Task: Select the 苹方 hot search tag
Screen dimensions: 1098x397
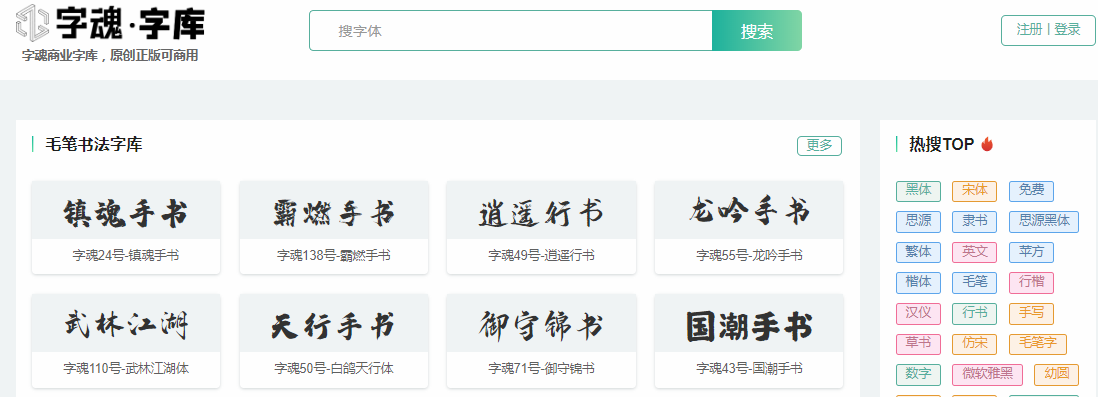Action: pyautogui.click(x=1031, y=252)
